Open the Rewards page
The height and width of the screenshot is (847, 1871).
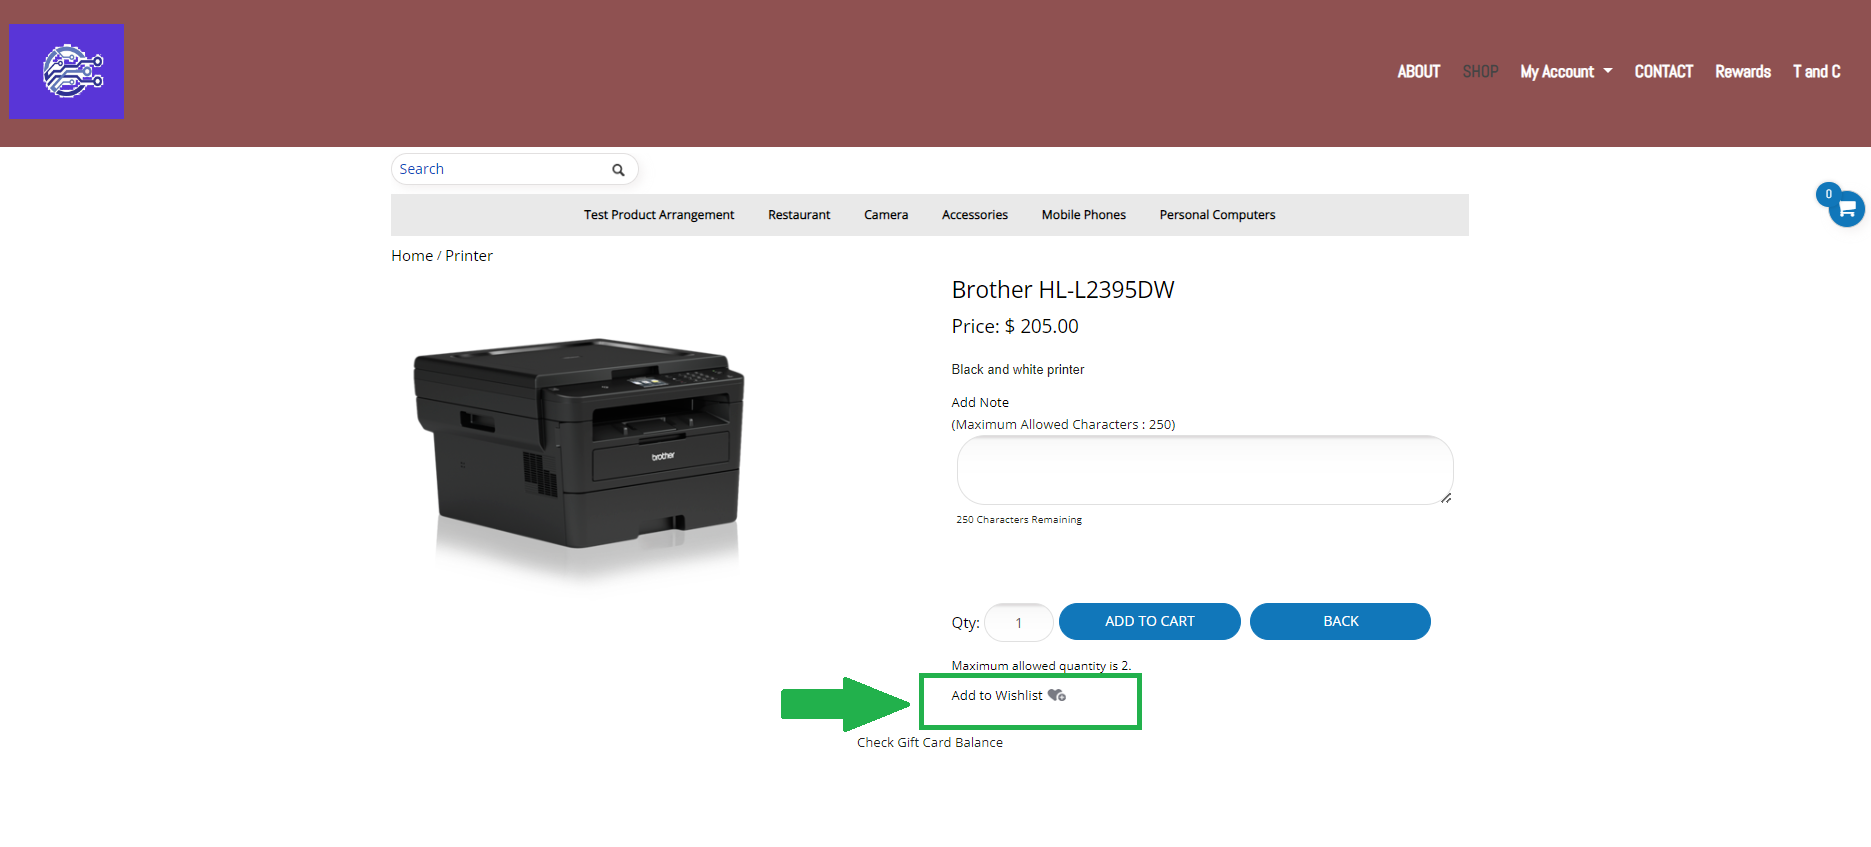(1742, 72)
